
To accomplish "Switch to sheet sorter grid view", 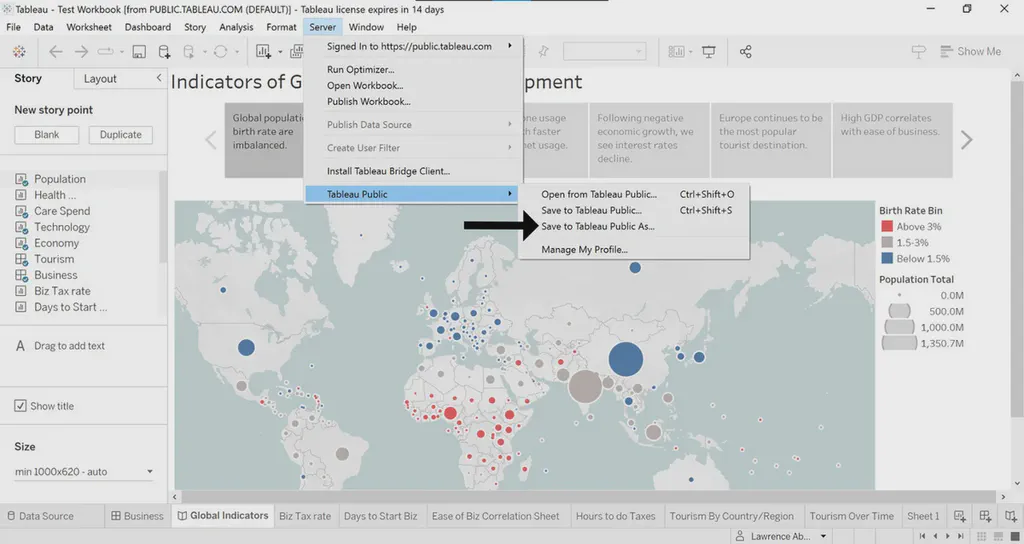I will 982,536.
